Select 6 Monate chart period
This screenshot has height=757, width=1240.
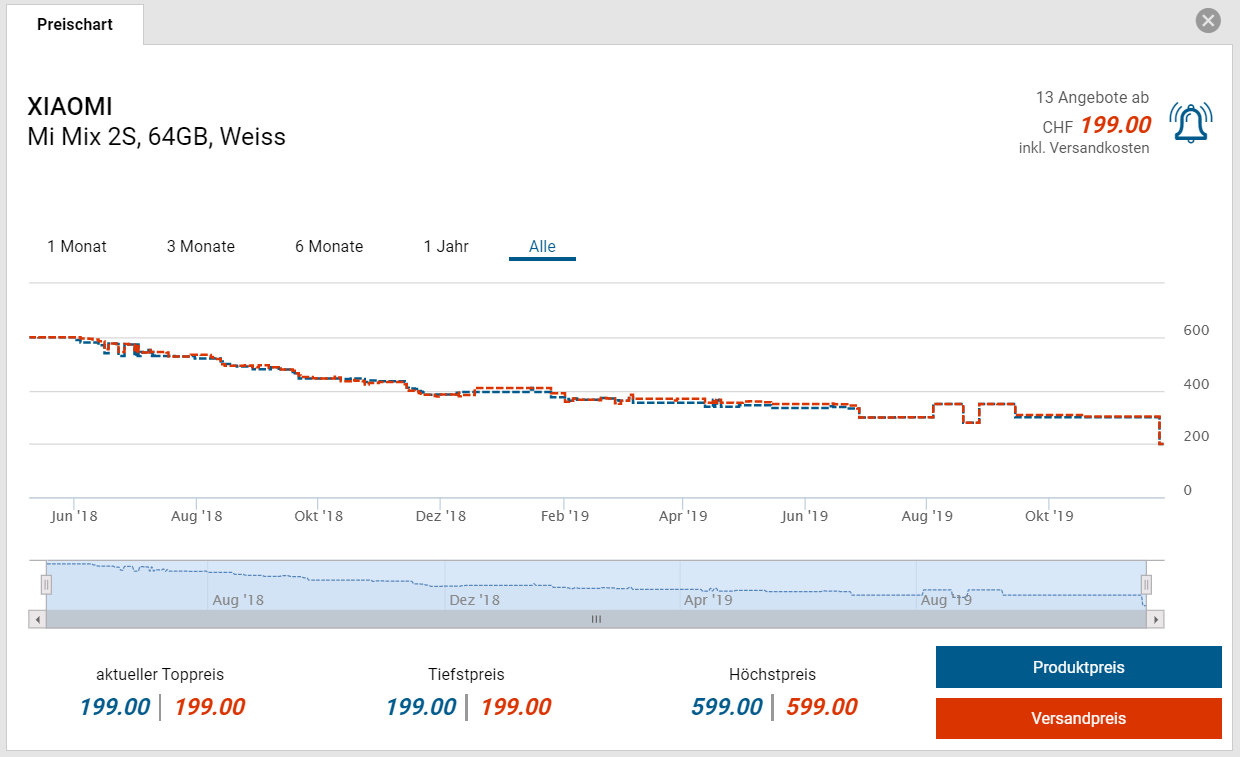329,246
